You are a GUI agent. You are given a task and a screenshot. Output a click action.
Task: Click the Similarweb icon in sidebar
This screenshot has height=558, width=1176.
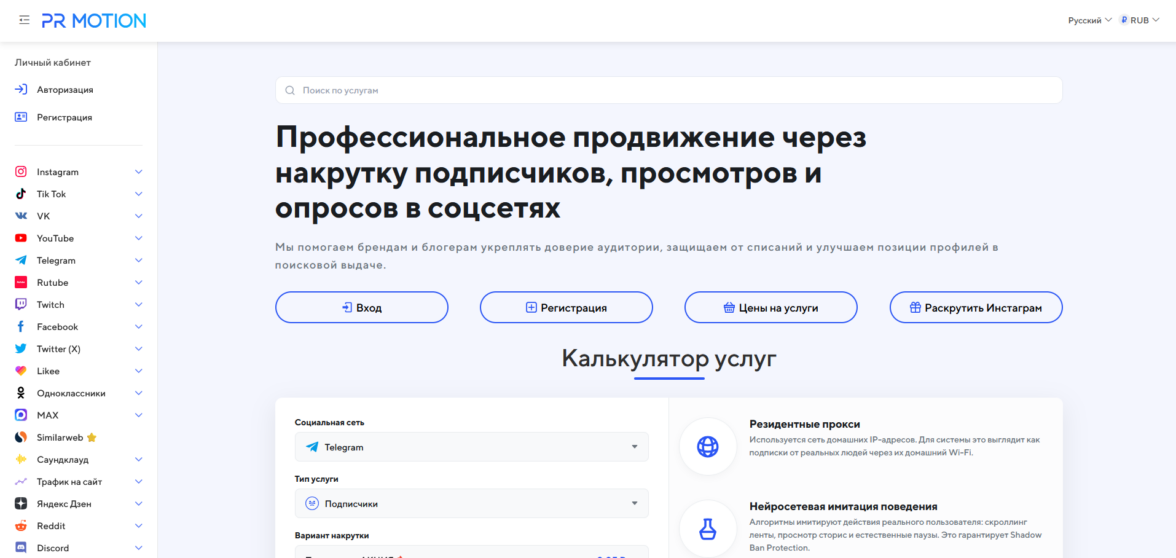pyautogui.click(x=21, y=437)
